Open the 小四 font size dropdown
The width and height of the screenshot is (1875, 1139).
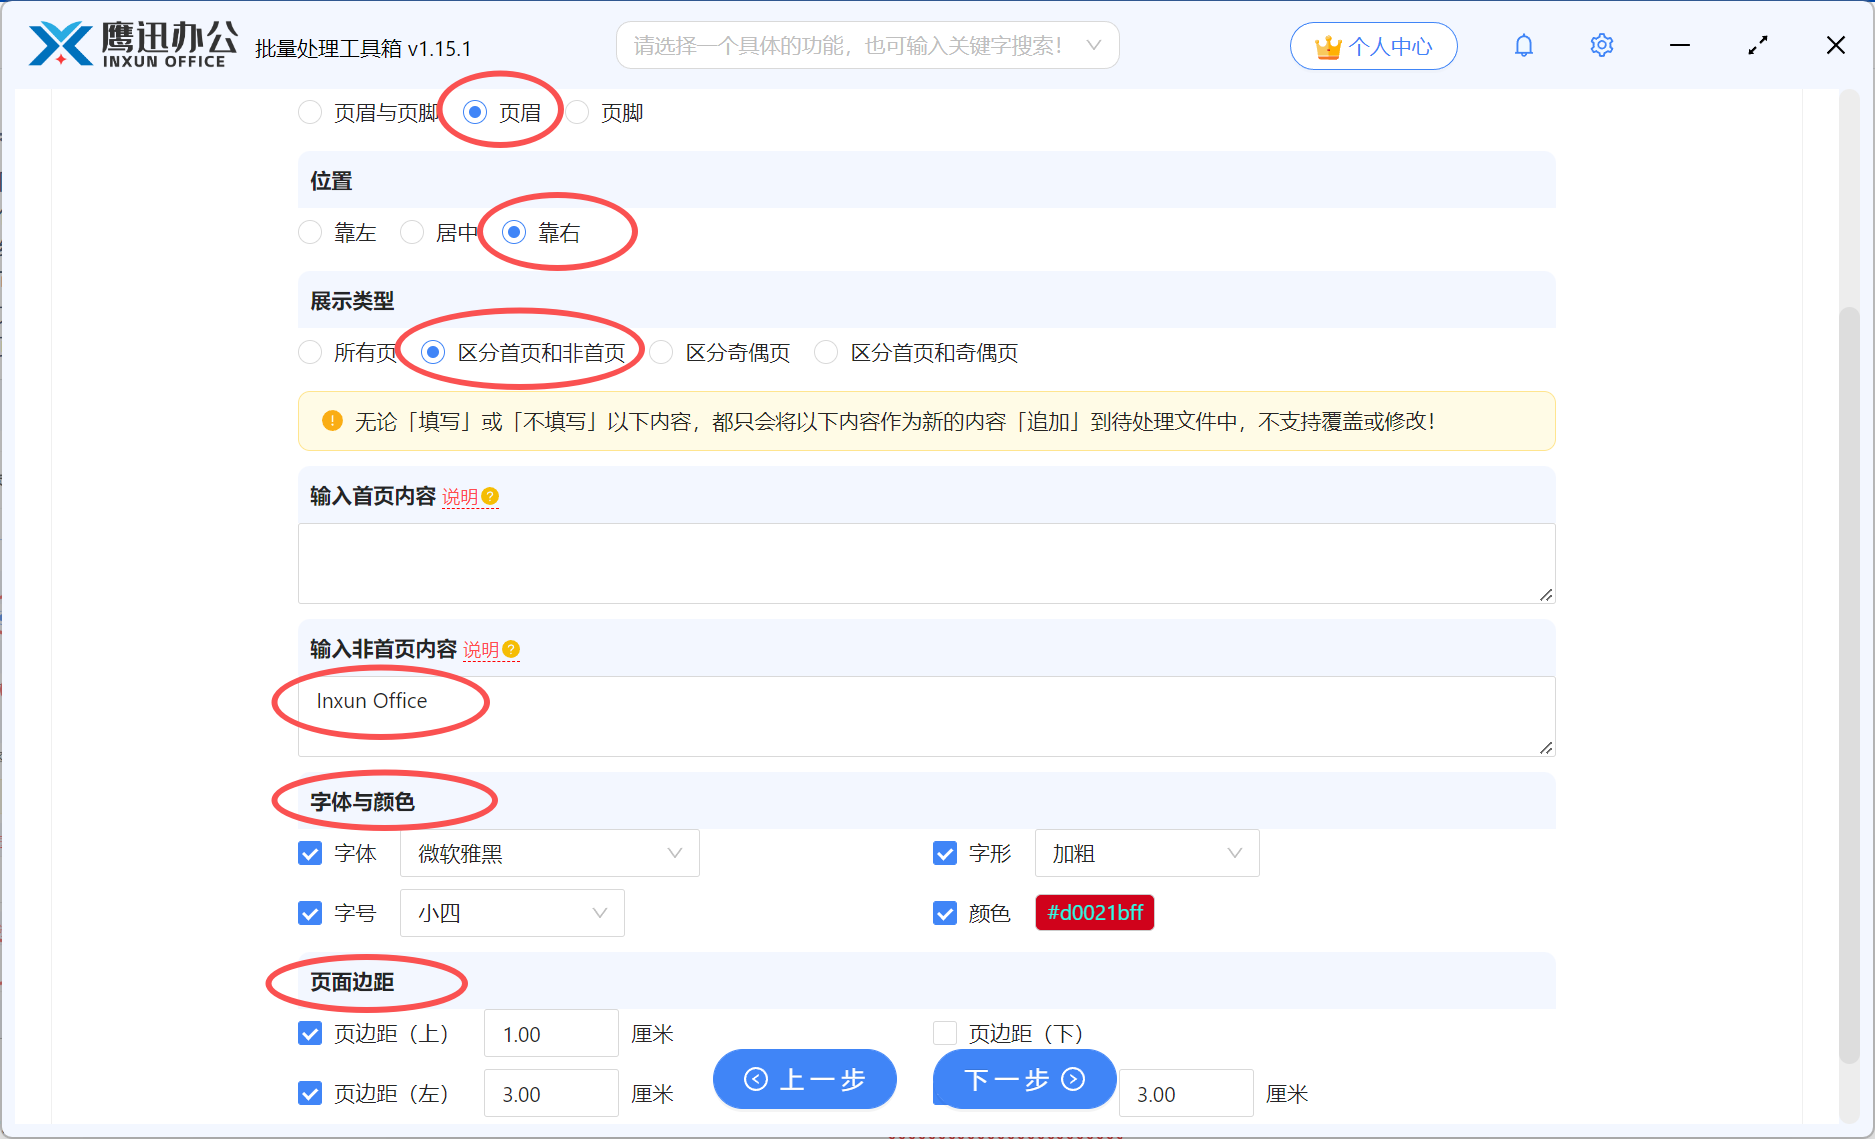pos(512,913)
